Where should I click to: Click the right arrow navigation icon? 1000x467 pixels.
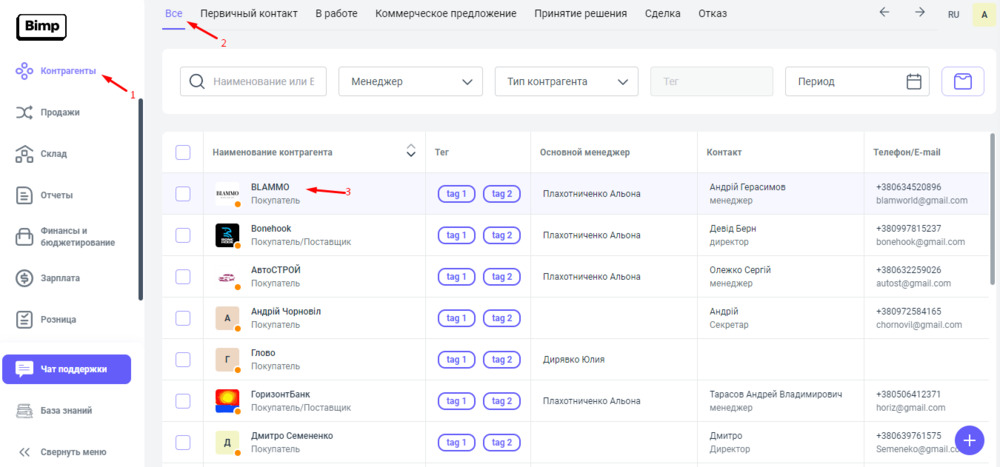[919, 13]
